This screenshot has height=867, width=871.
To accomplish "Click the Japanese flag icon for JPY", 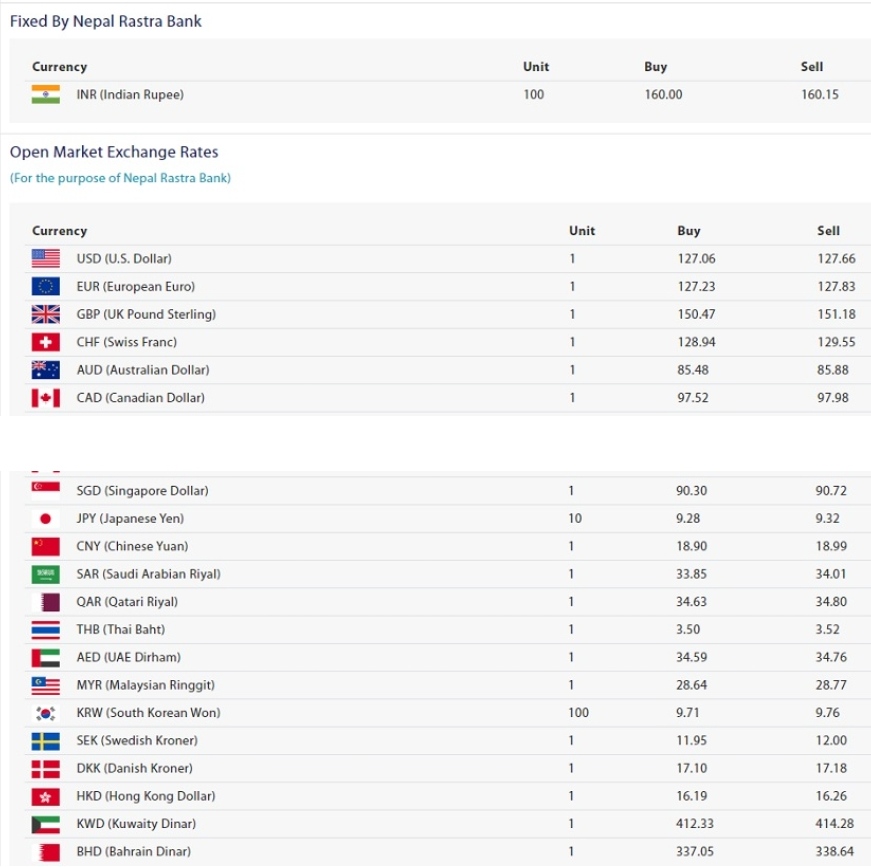I will point(46,519).
